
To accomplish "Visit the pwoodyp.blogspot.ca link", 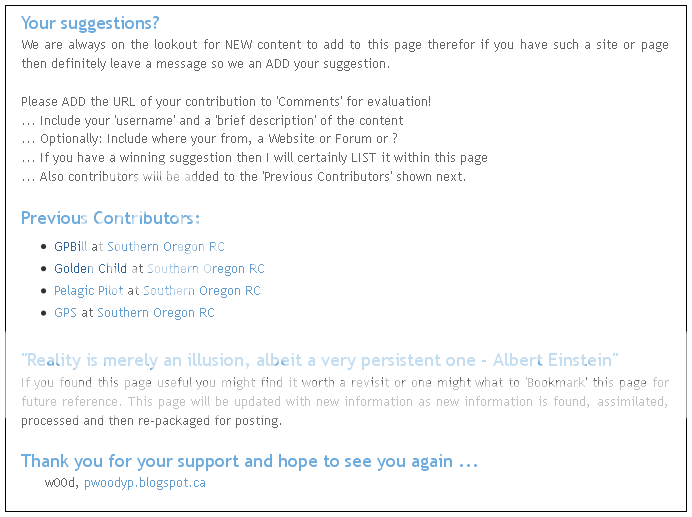I will point(145,483).
